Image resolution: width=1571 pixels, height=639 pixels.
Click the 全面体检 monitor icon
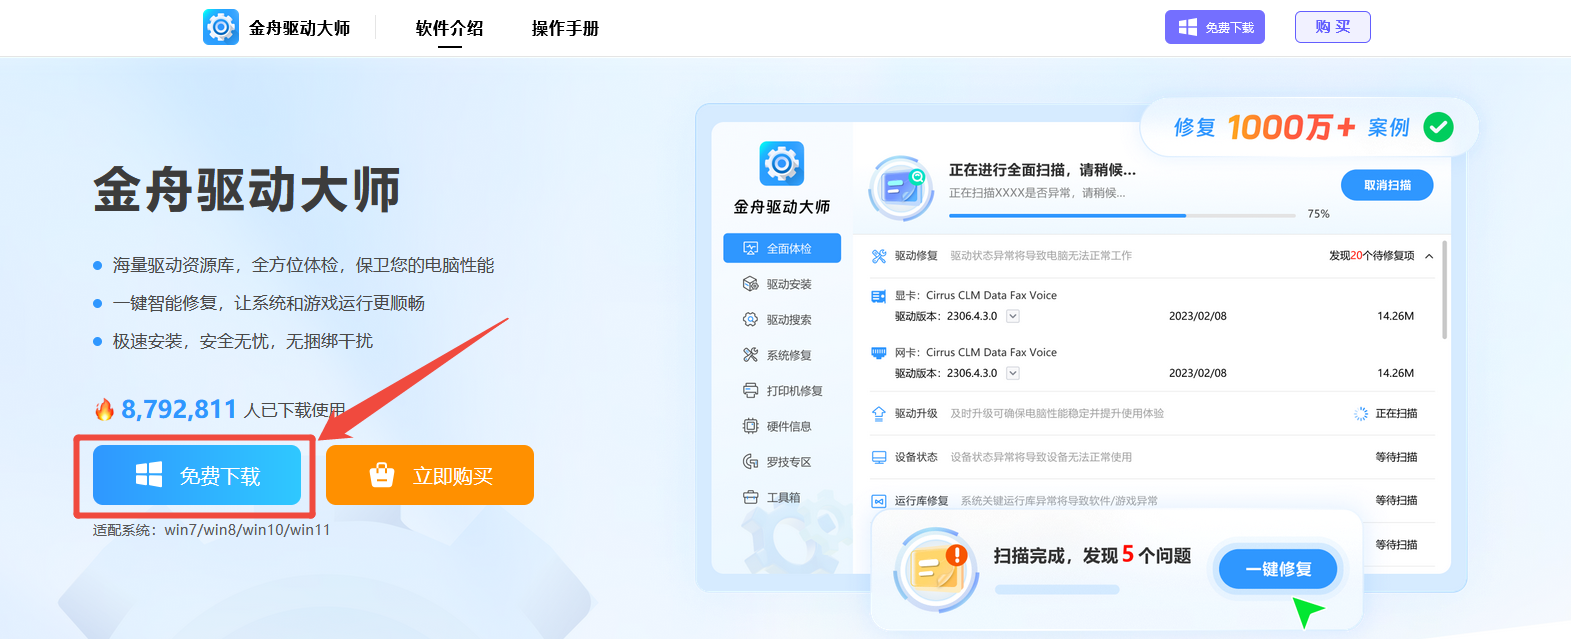click(x=751, y=248)
